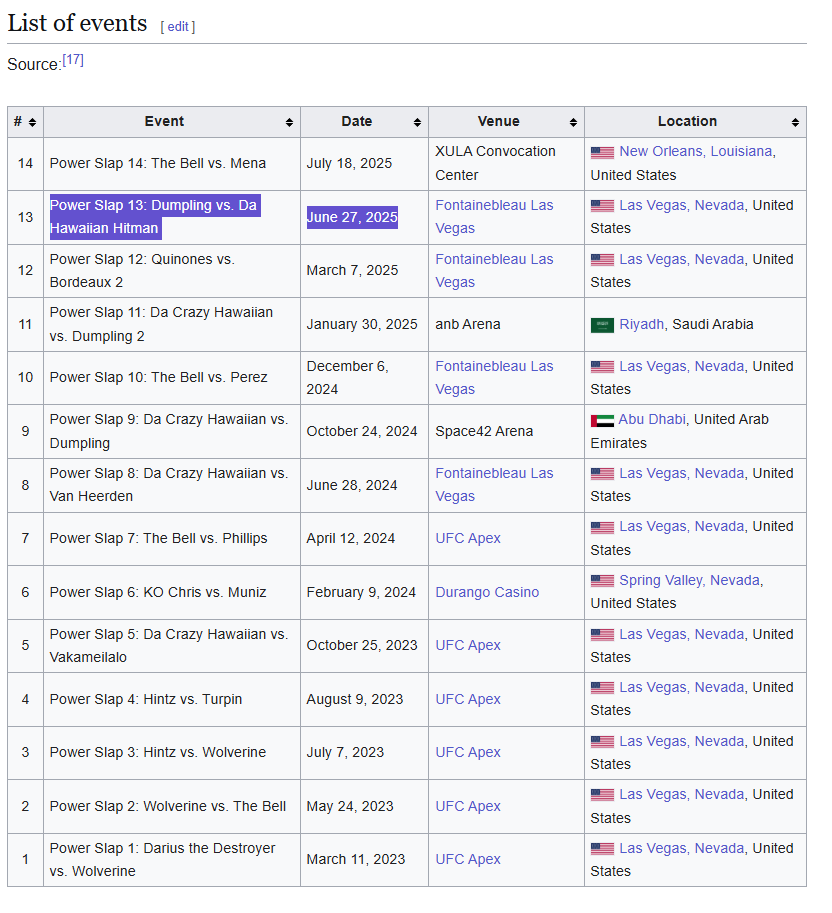Screen dimensions: 832x913
Task: Open Las Vegas, Nevada link in row 3
Action: [682, 741]
